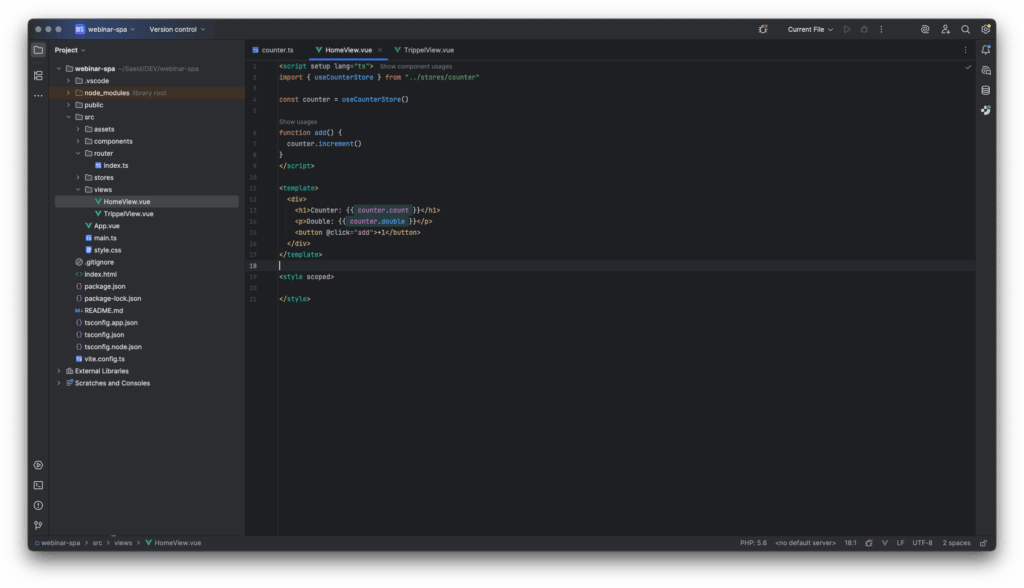The width and height of the screenshot is (1024, 588).
Task: Open the Problems tool window
Action: (x=38, y=505)
